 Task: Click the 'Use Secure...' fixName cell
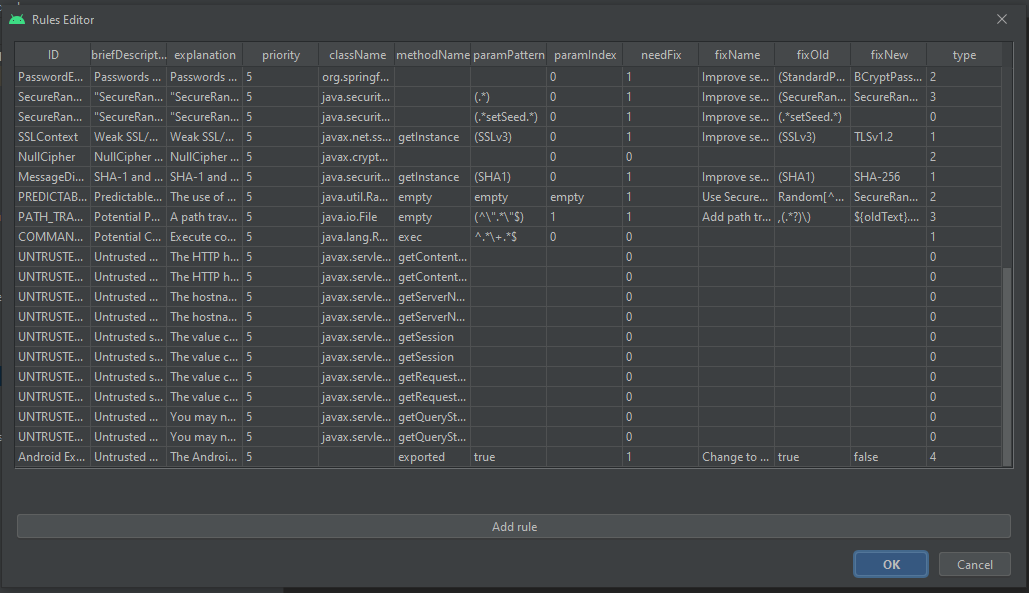(x=737, y=197)
